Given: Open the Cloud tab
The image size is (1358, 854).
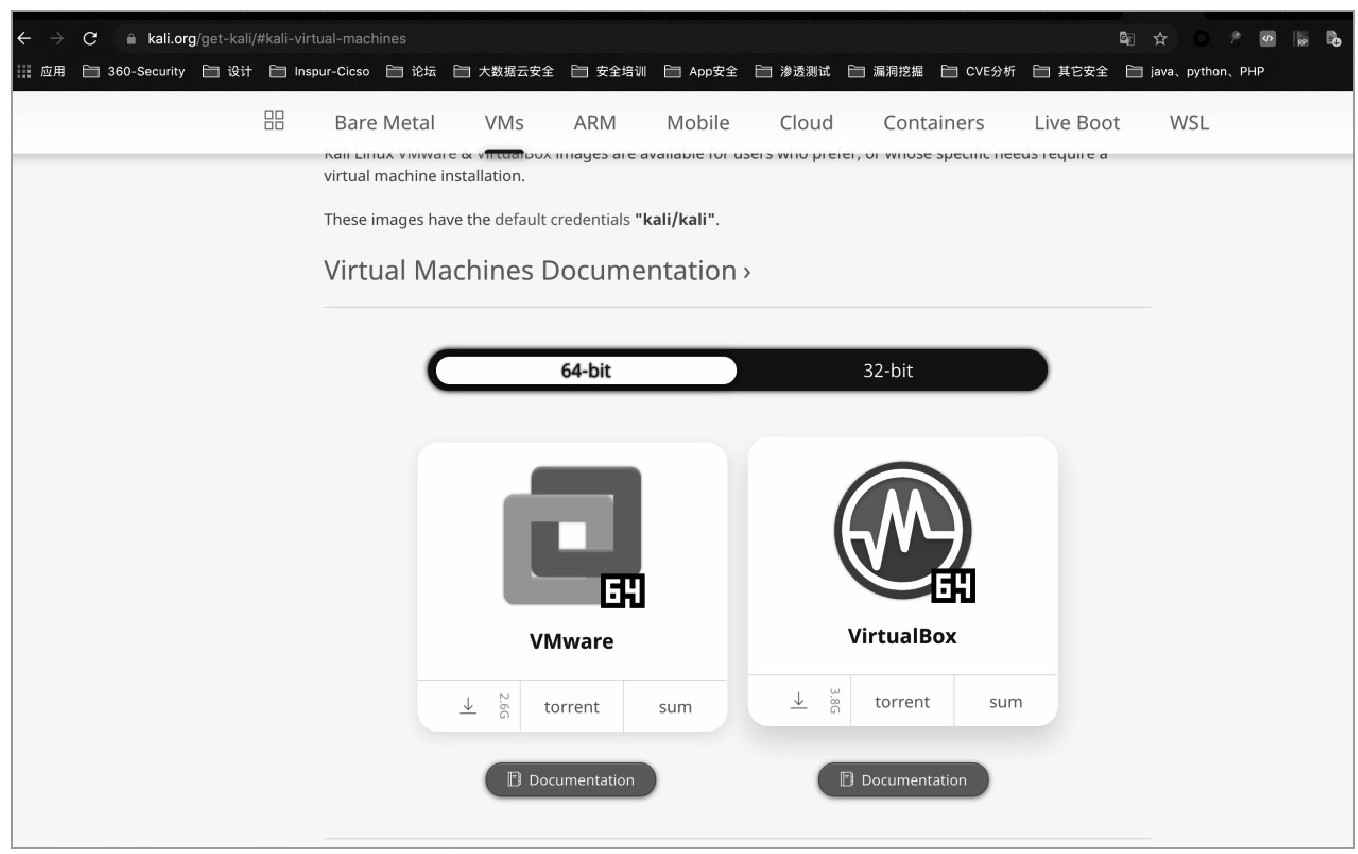Looking at the screenshot, I should [806, 123].
